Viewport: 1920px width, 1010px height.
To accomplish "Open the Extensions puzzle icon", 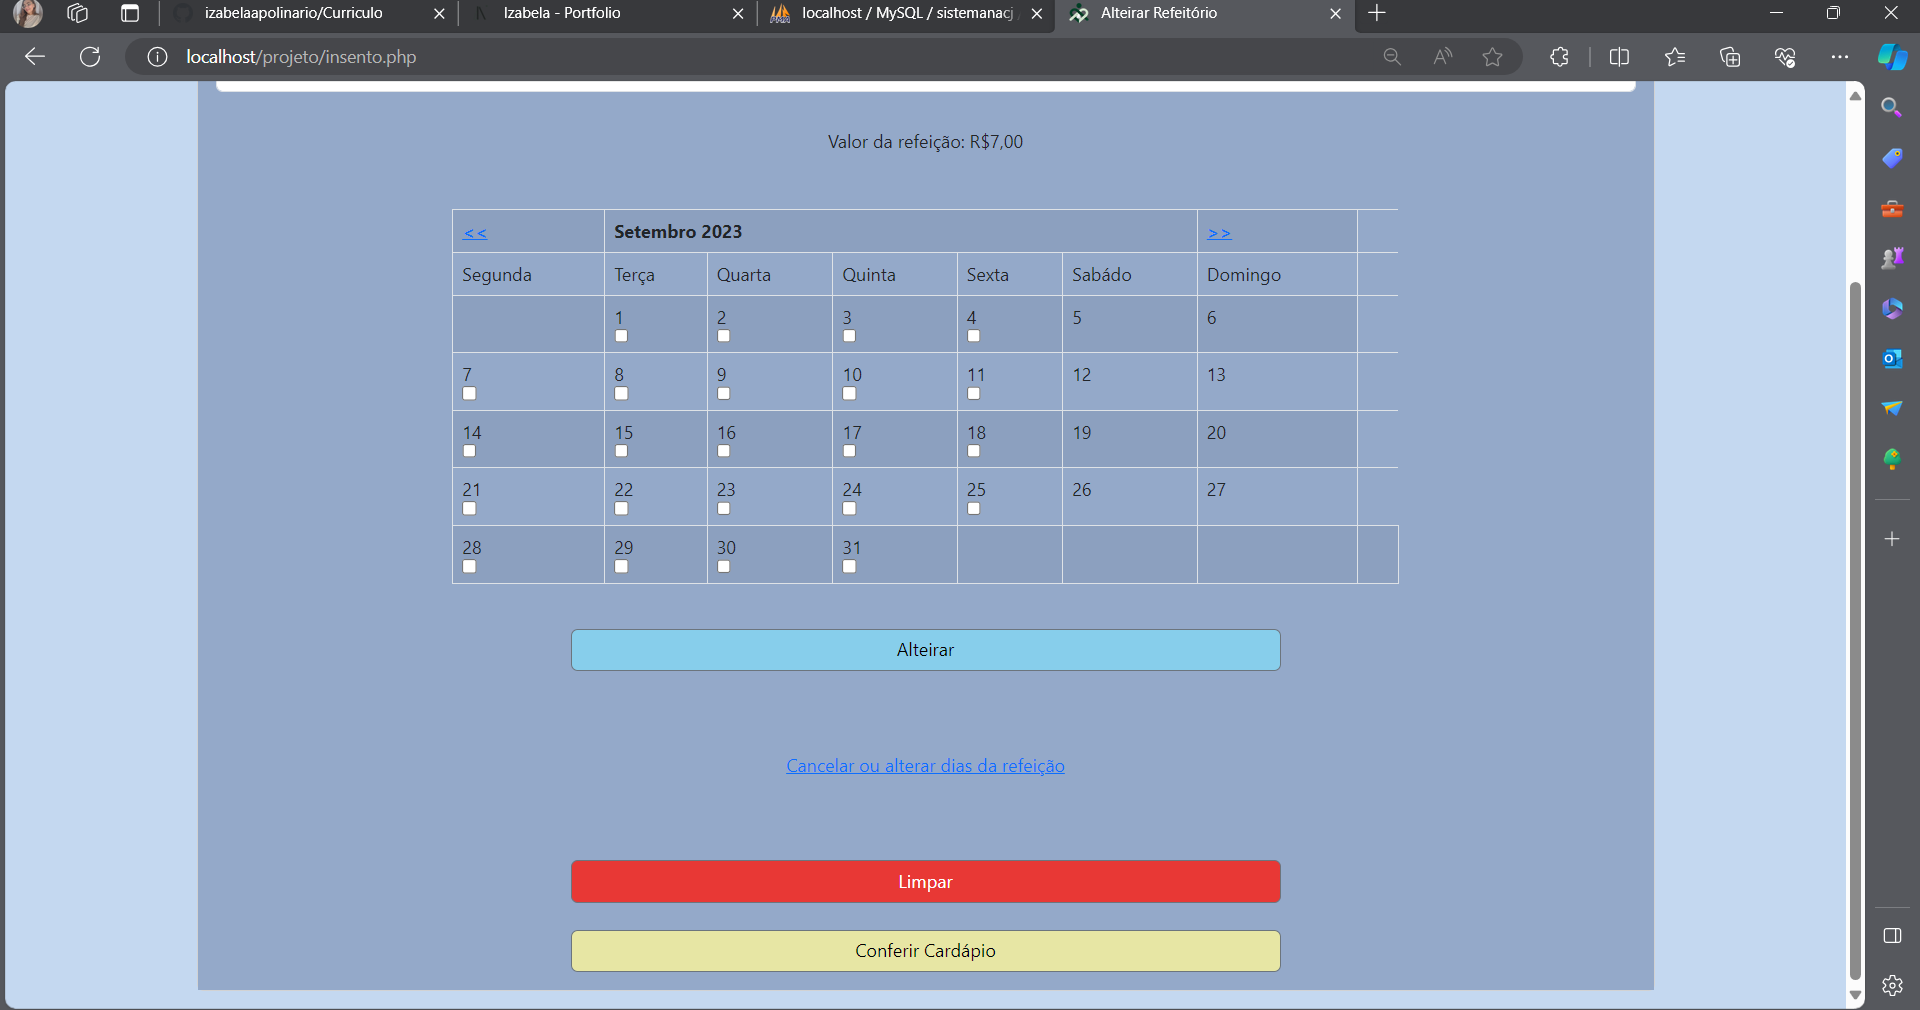I will pos(1559,57).
